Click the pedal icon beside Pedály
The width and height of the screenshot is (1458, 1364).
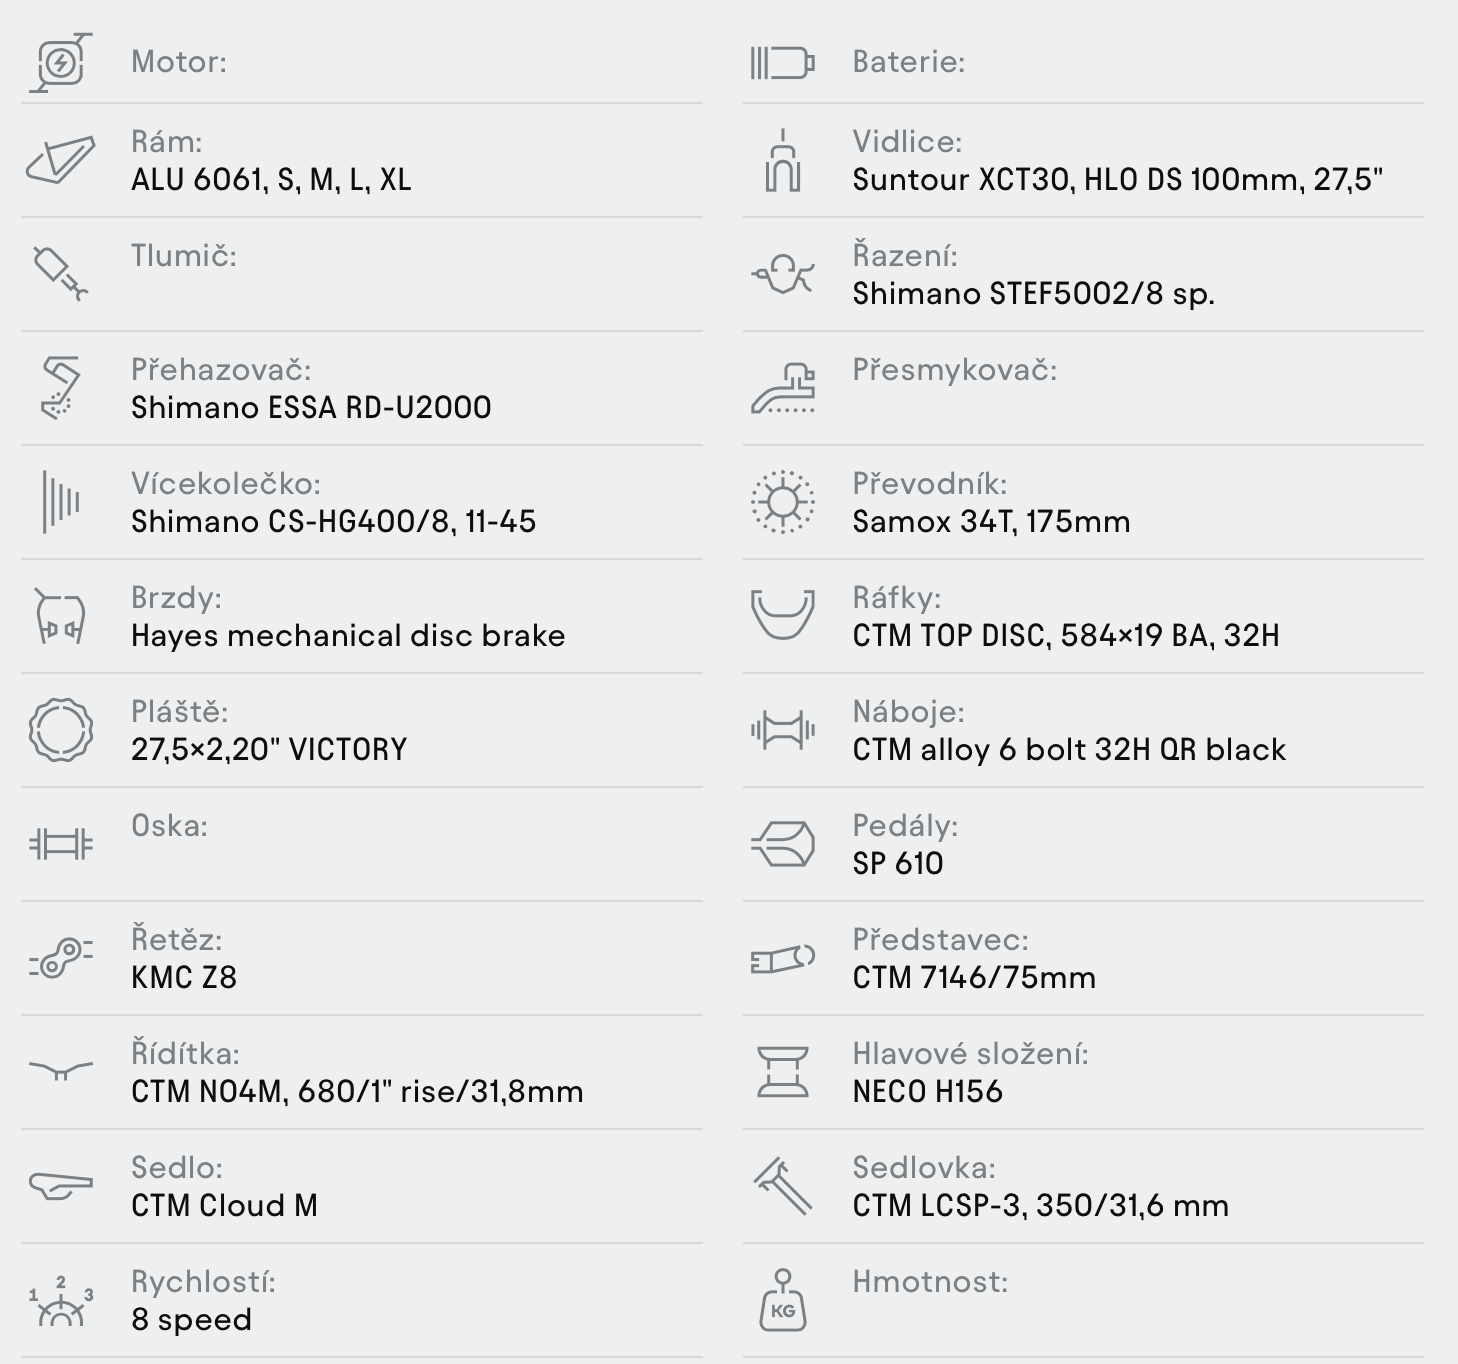click(782, 844)
